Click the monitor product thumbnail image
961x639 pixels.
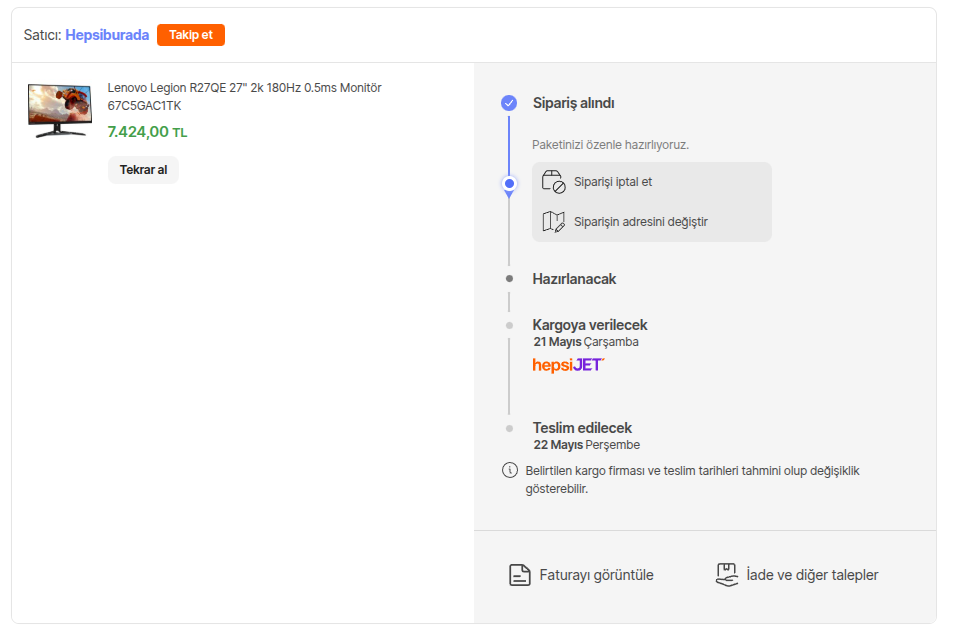[59, 109]
